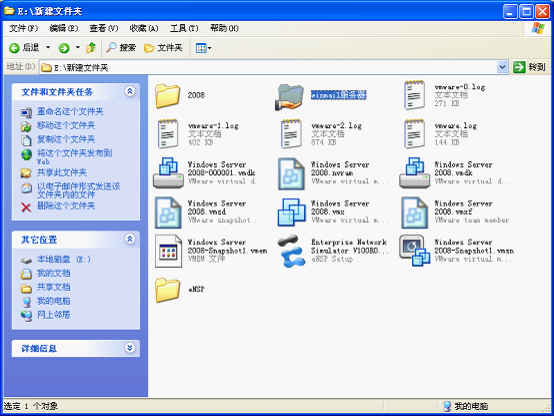Select Windows Server 2008.vmsd snapshot icon

pos(168,212)
